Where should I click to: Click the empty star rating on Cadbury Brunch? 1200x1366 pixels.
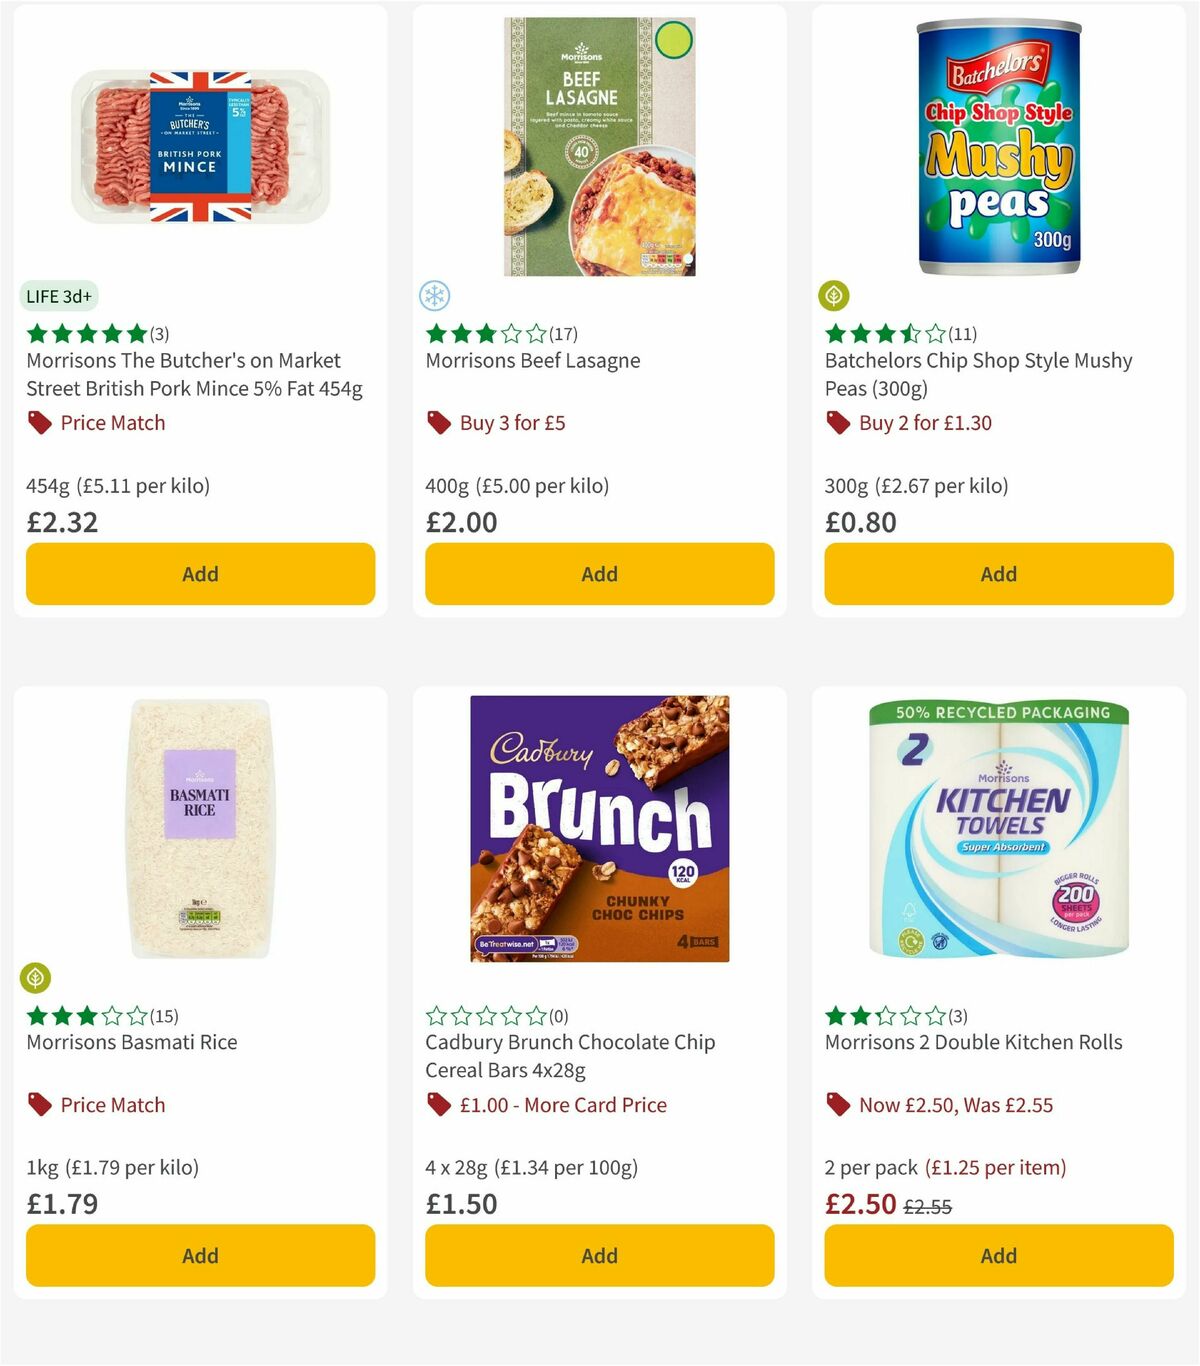coord(484,1015)
